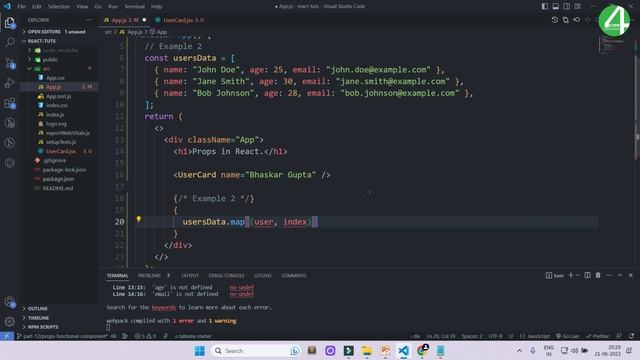Collapse the src folder

pyautogui.click(x=46, y=69)
